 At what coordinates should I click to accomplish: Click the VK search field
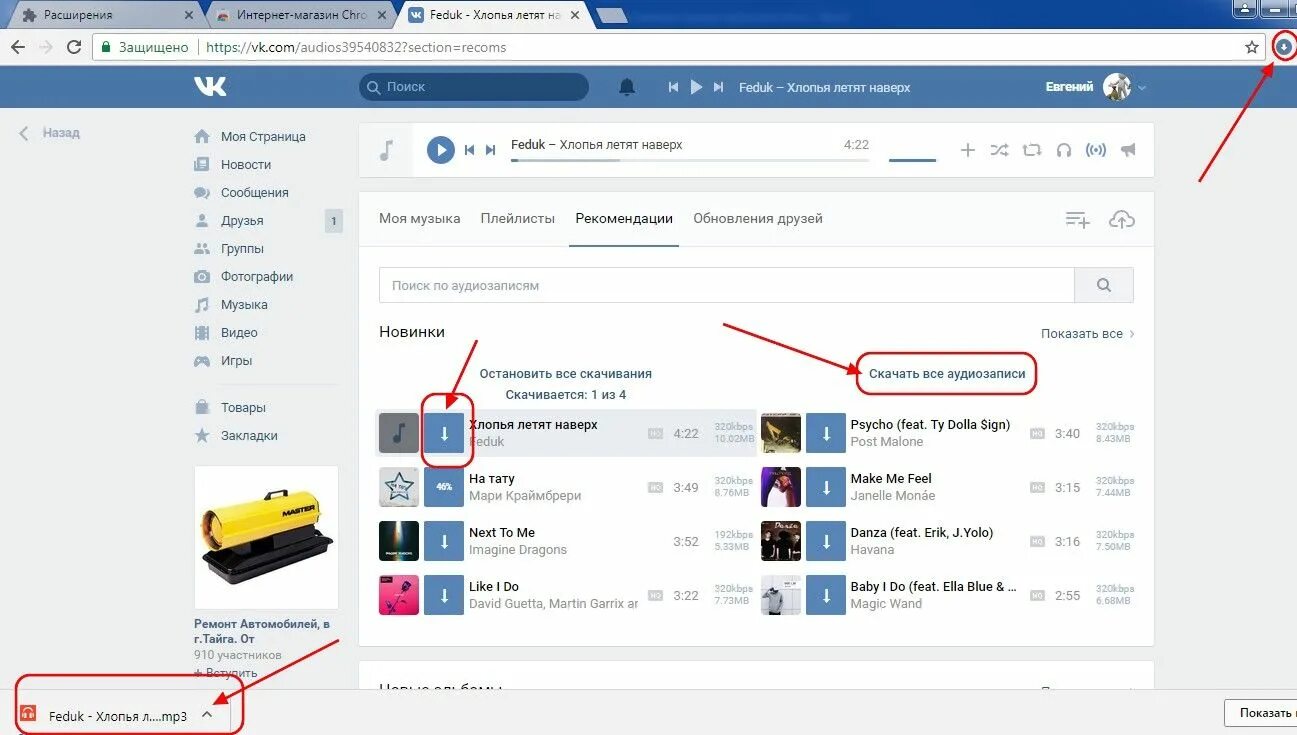474,87
